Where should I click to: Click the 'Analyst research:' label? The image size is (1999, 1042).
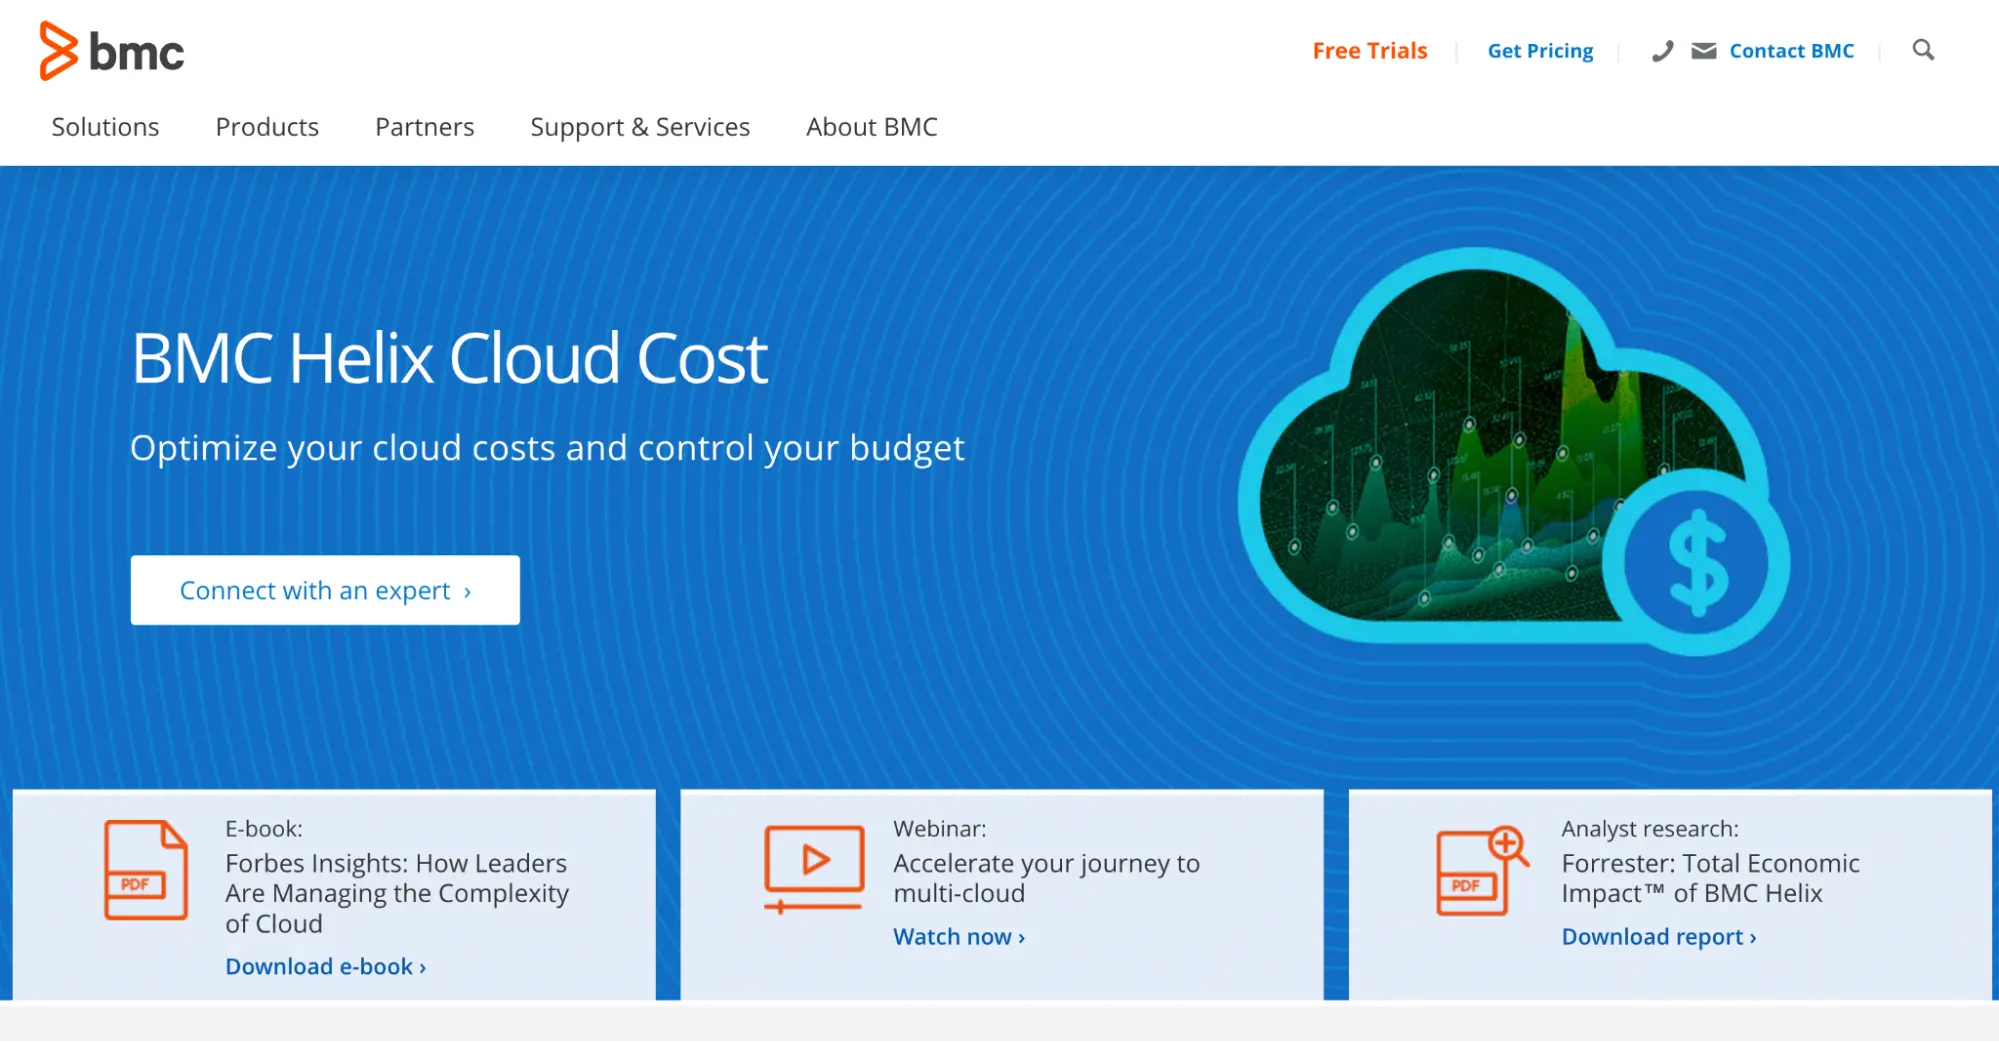(1650, 828)
